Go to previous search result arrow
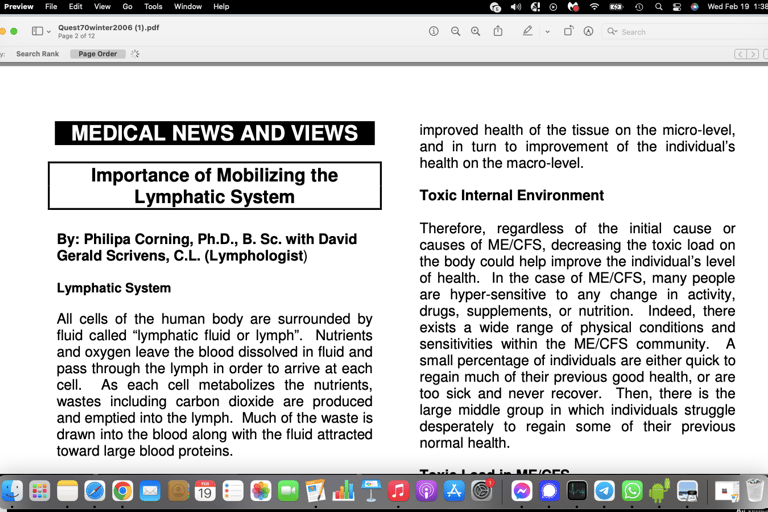 [x=741, y=54]
